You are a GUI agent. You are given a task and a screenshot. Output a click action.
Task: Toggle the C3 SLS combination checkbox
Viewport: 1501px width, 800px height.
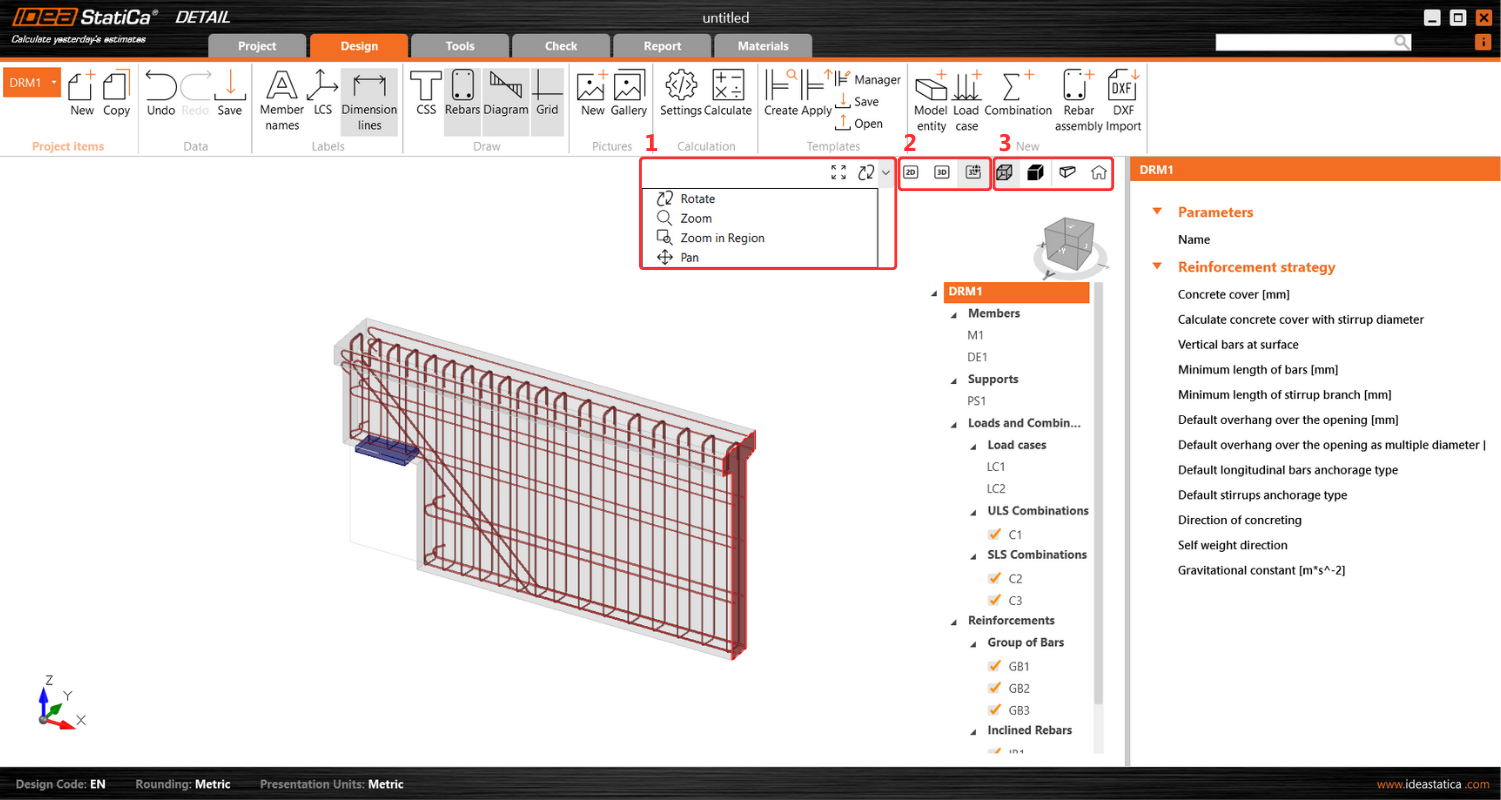995,600
